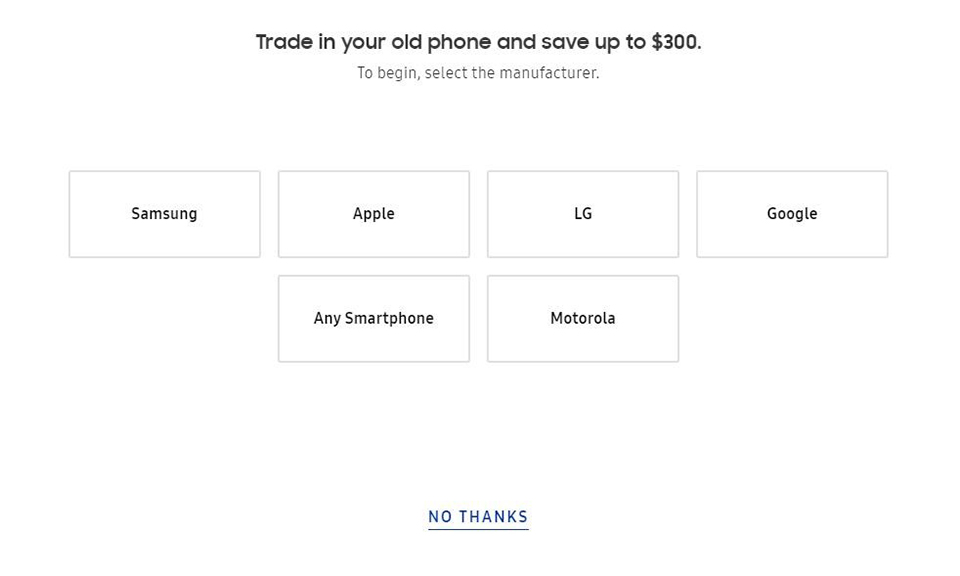
Task: Choose the Apple manufacturer tile
Action: 373,214
